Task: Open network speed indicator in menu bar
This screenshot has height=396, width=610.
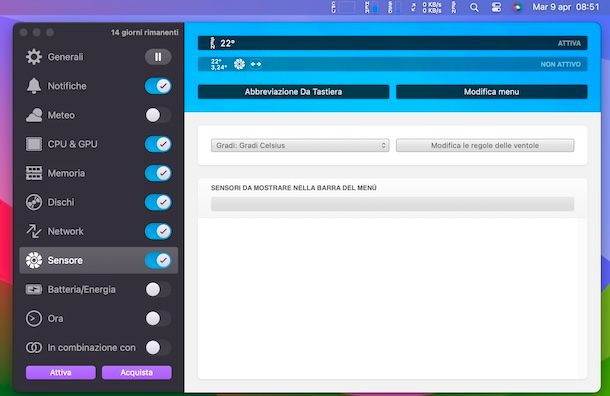Action: [x=427, y=7]
